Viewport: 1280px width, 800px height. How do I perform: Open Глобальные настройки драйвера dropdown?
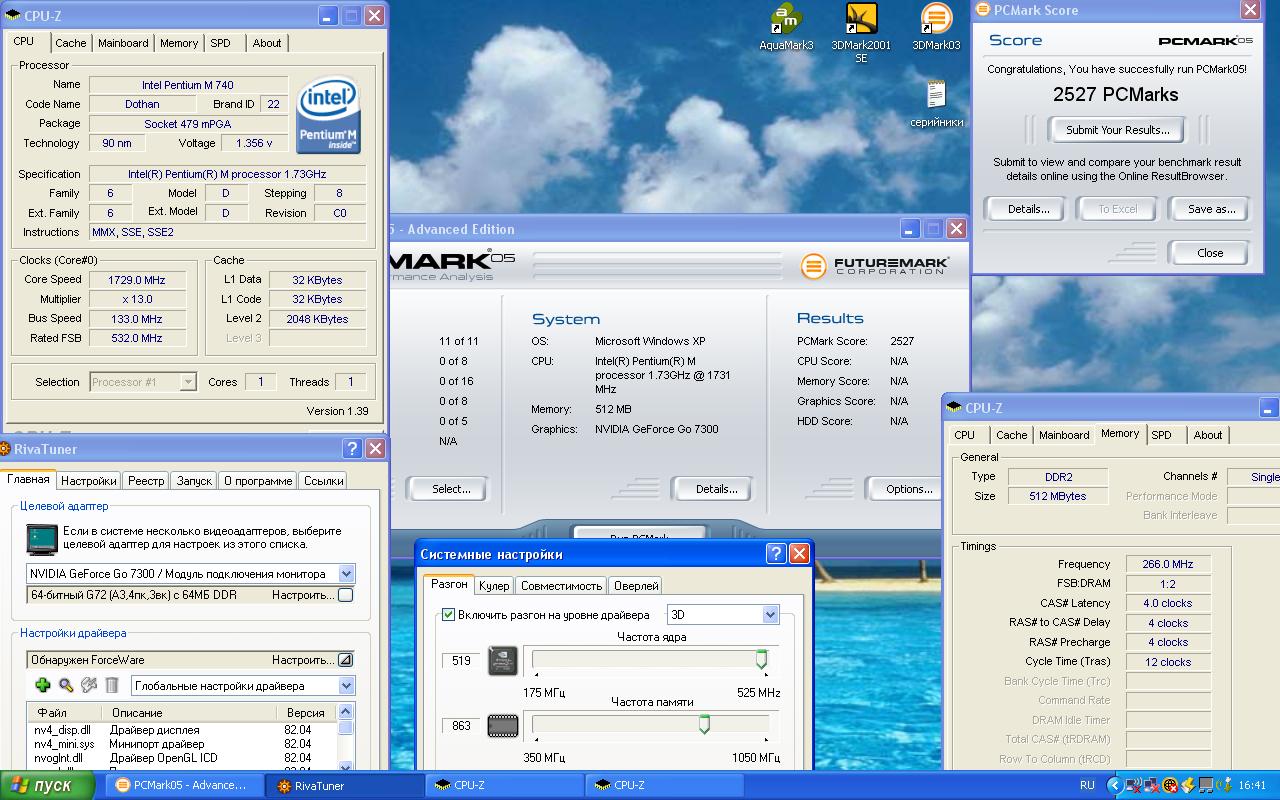coord(346,686)
